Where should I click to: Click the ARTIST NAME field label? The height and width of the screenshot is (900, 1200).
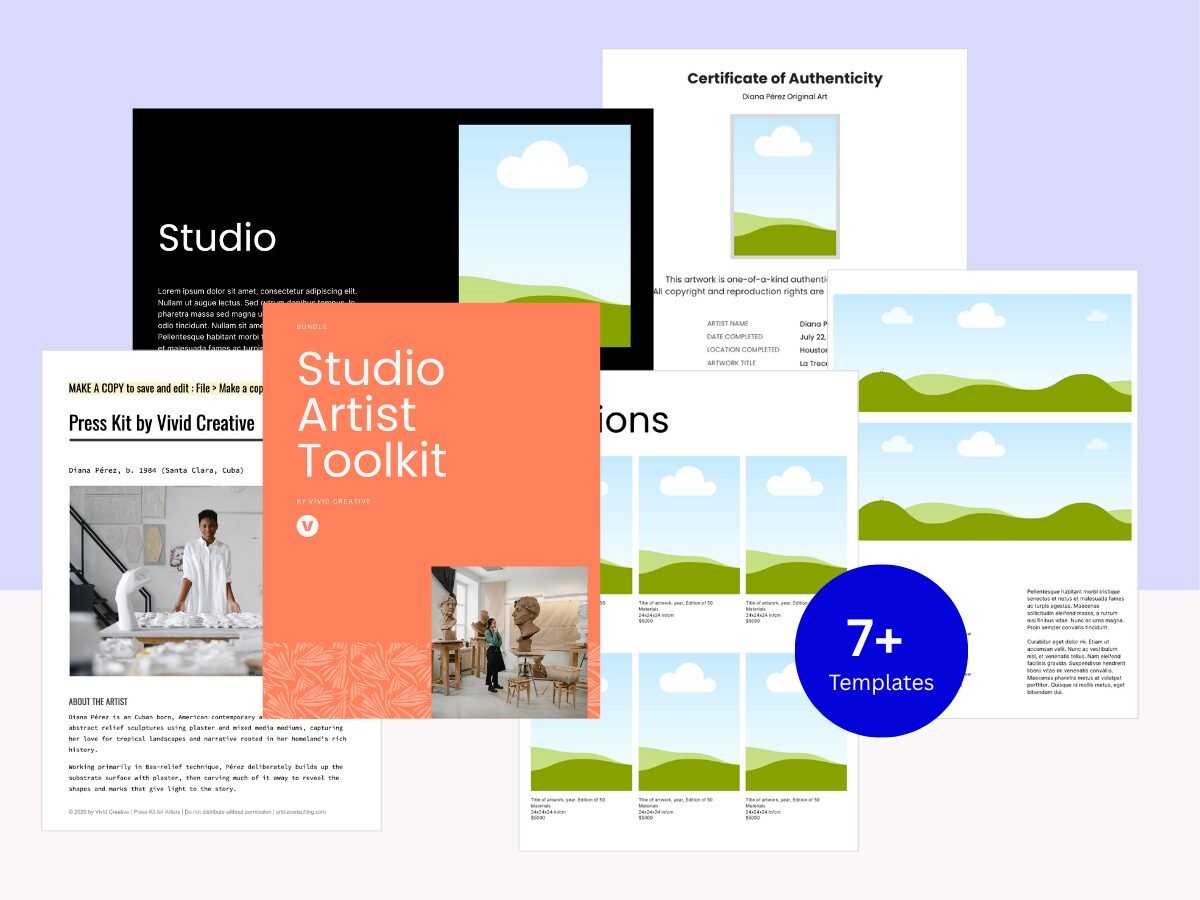pos(728,324)
